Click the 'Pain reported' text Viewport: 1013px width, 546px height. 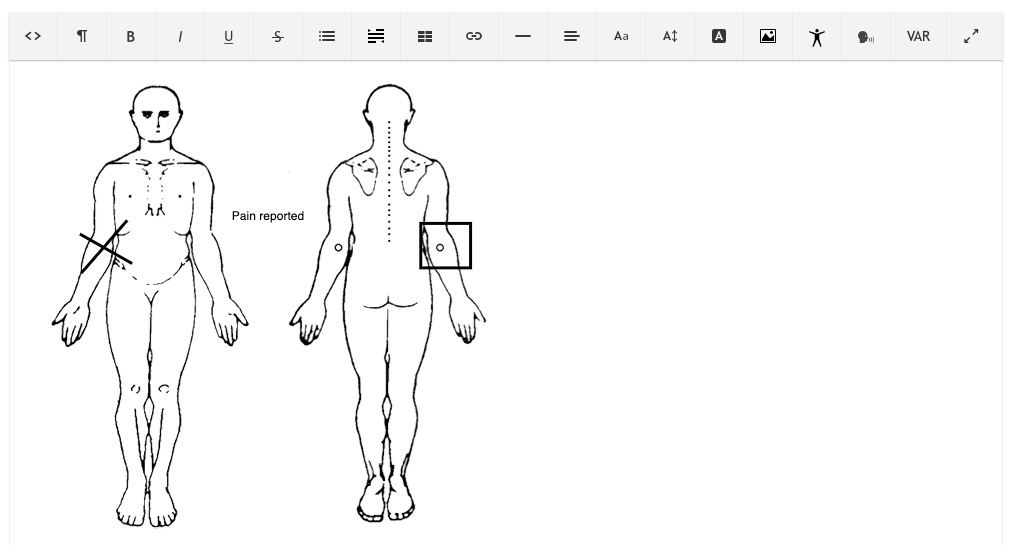[x=268, y=216]
